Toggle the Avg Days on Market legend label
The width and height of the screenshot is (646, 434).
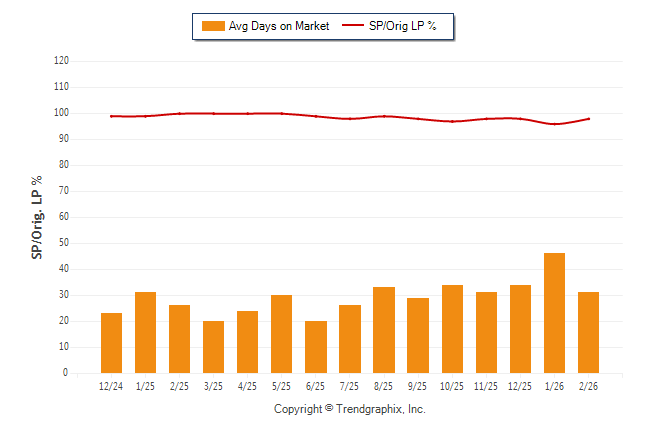(278, 26)
